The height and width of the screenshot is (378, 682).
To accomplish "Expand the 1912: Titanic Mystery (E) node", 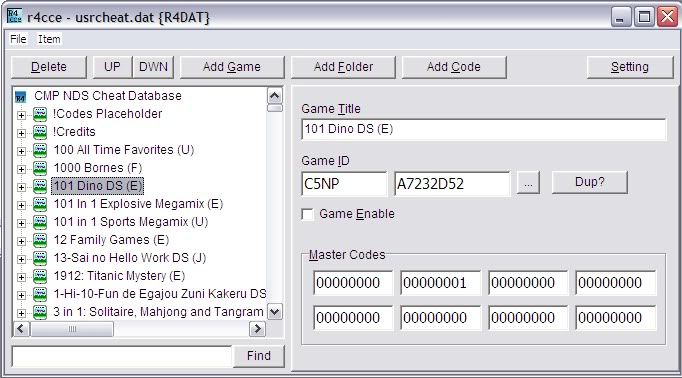I will (21, 277).
